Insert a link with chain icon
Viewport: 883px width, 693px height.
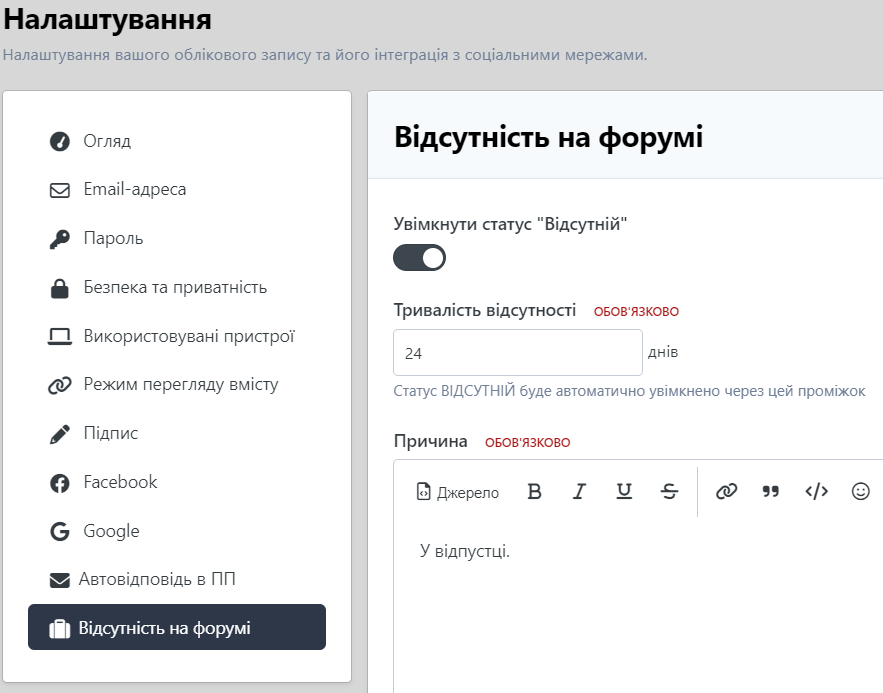click(x=726, y=492)
